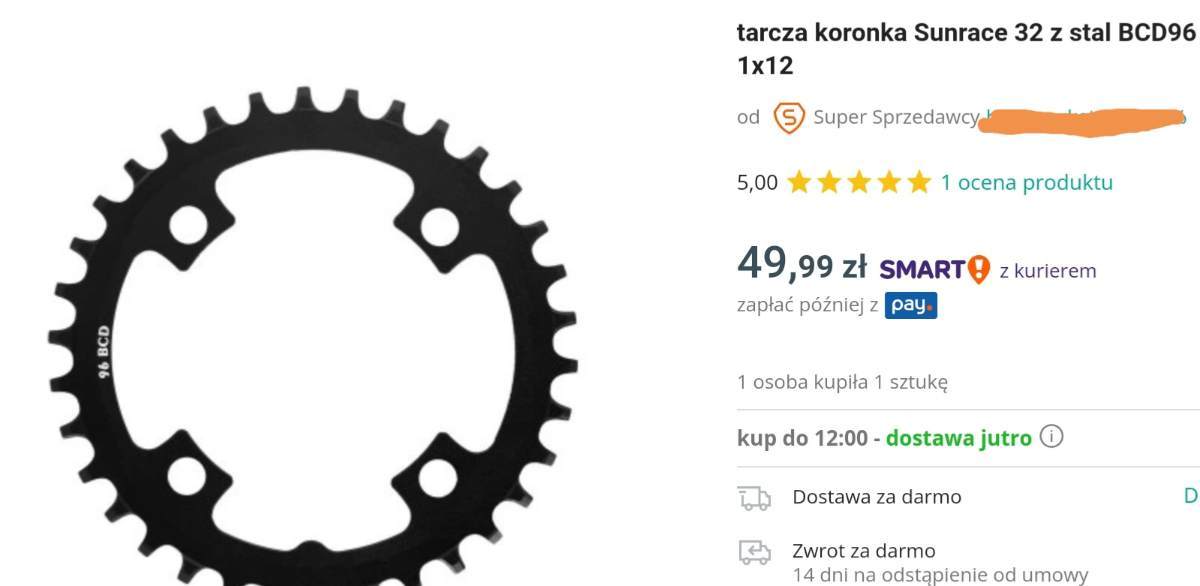Click the 5,00 rating score
This screenshot has width=1200, height=586.
click(x=757, y=182)
